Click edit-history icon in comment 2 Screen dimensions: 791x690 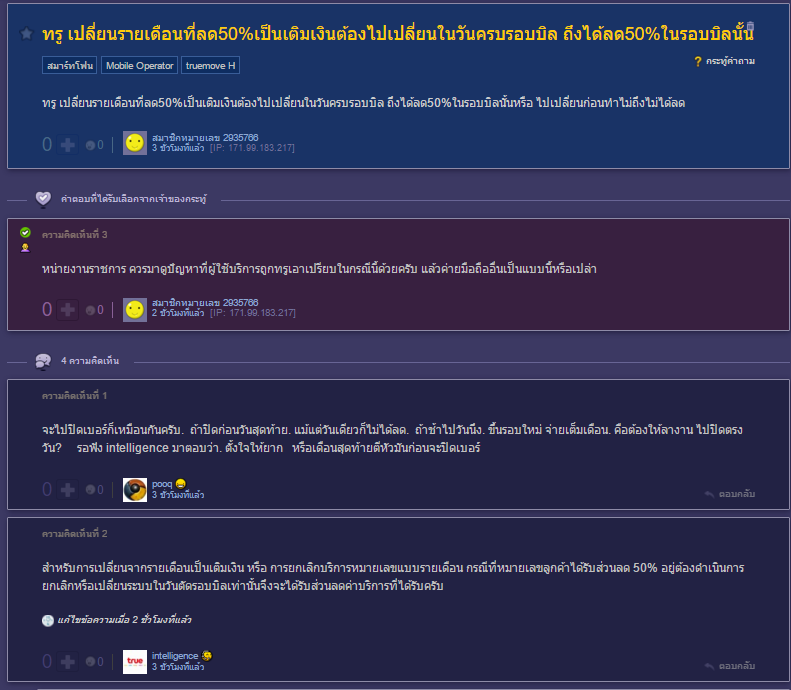click(x=48, y=620)
